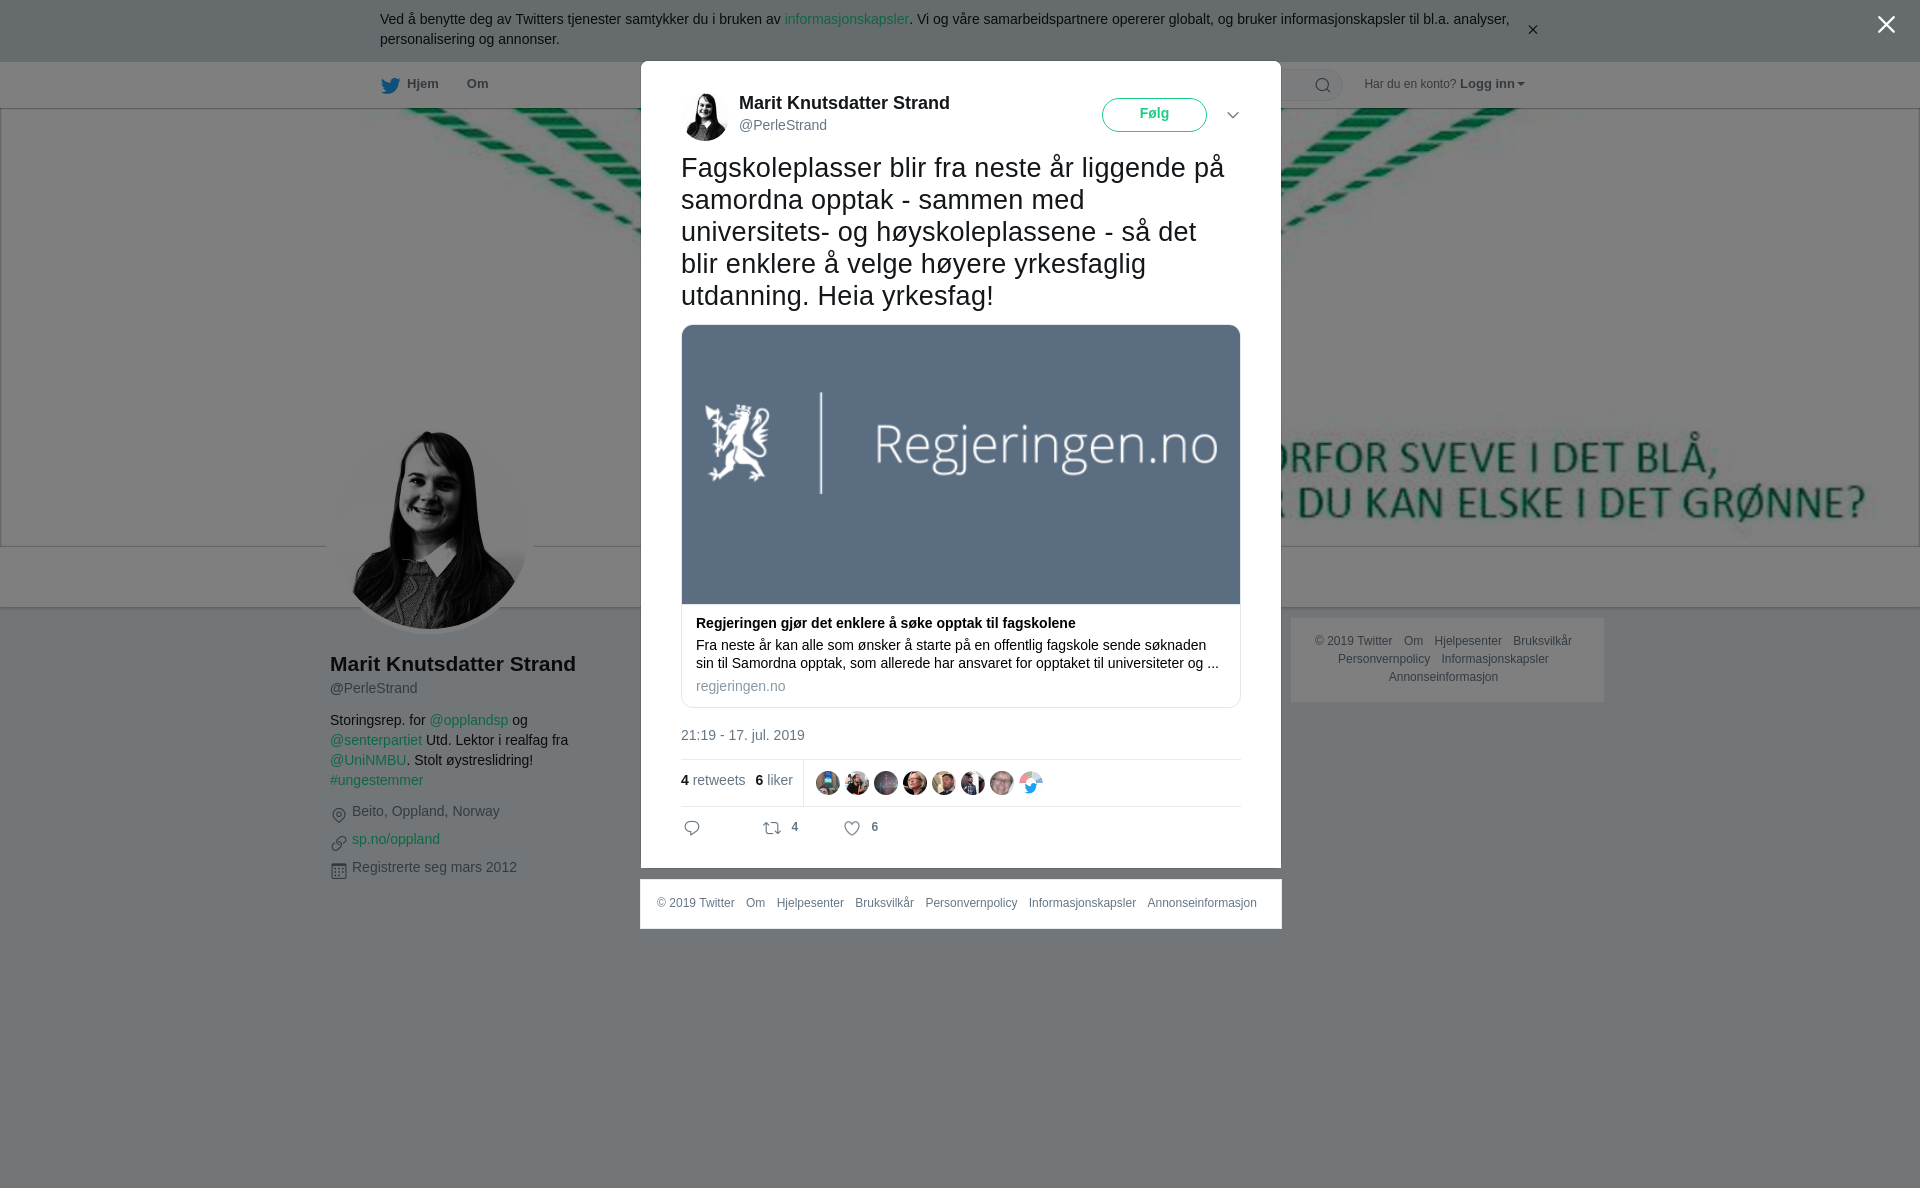
Task: Click the Twitter-bird avatar among likers
Action: [x=1031, y=783]
